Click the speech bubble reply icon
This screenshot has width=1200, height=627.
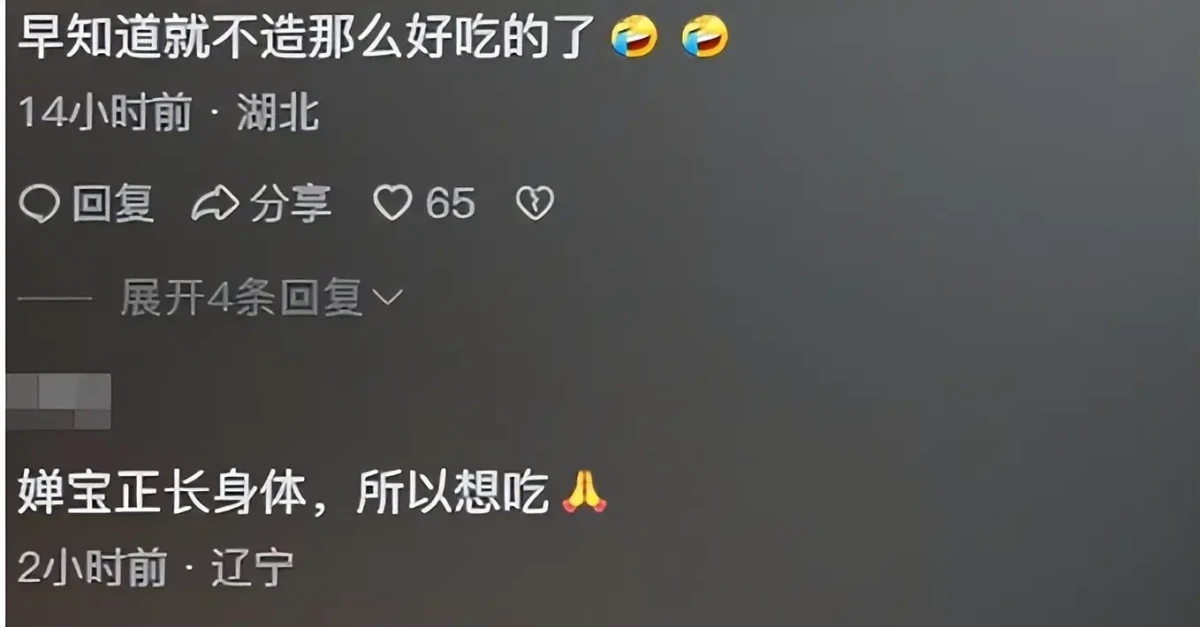40,204
